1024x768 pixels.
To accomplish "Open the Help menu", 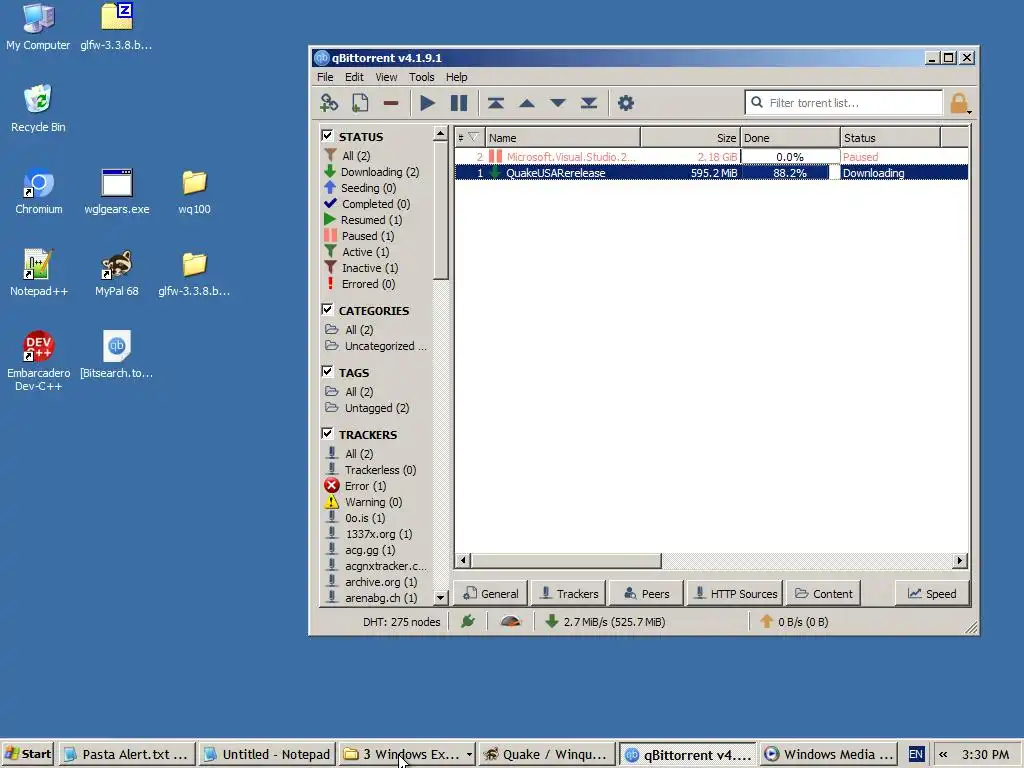I will pos(456,77).
